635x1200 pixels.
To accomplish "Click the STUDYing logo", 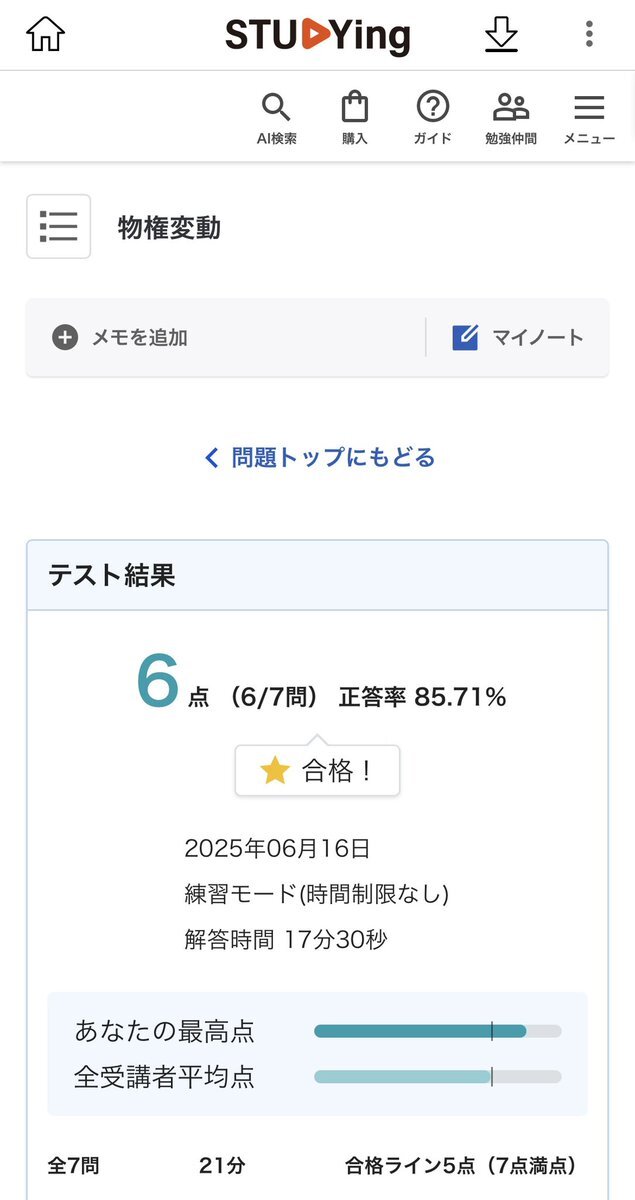I will (318, 36).
